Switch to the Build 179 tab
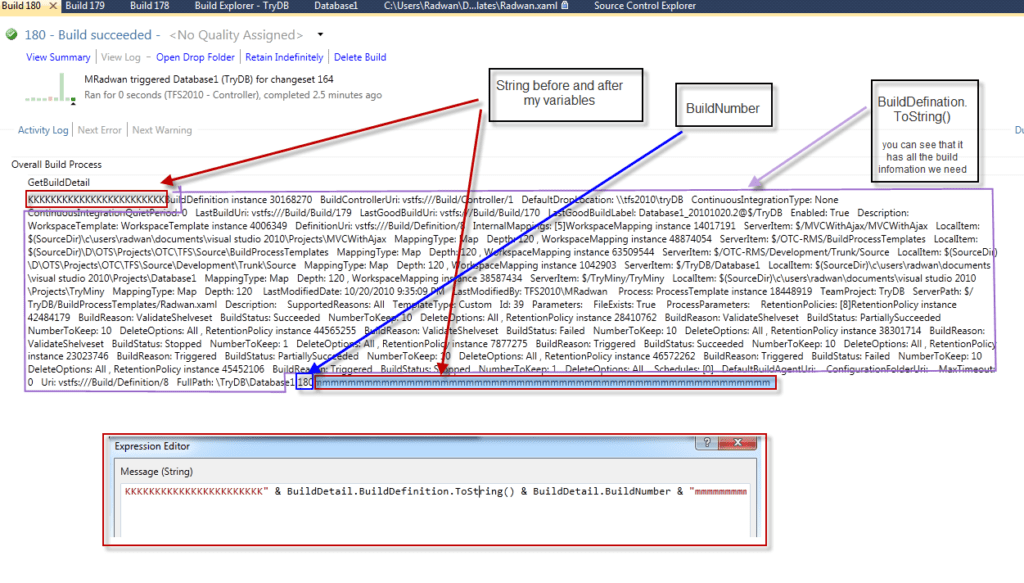1024x583 pixels. tap(84, 6)
